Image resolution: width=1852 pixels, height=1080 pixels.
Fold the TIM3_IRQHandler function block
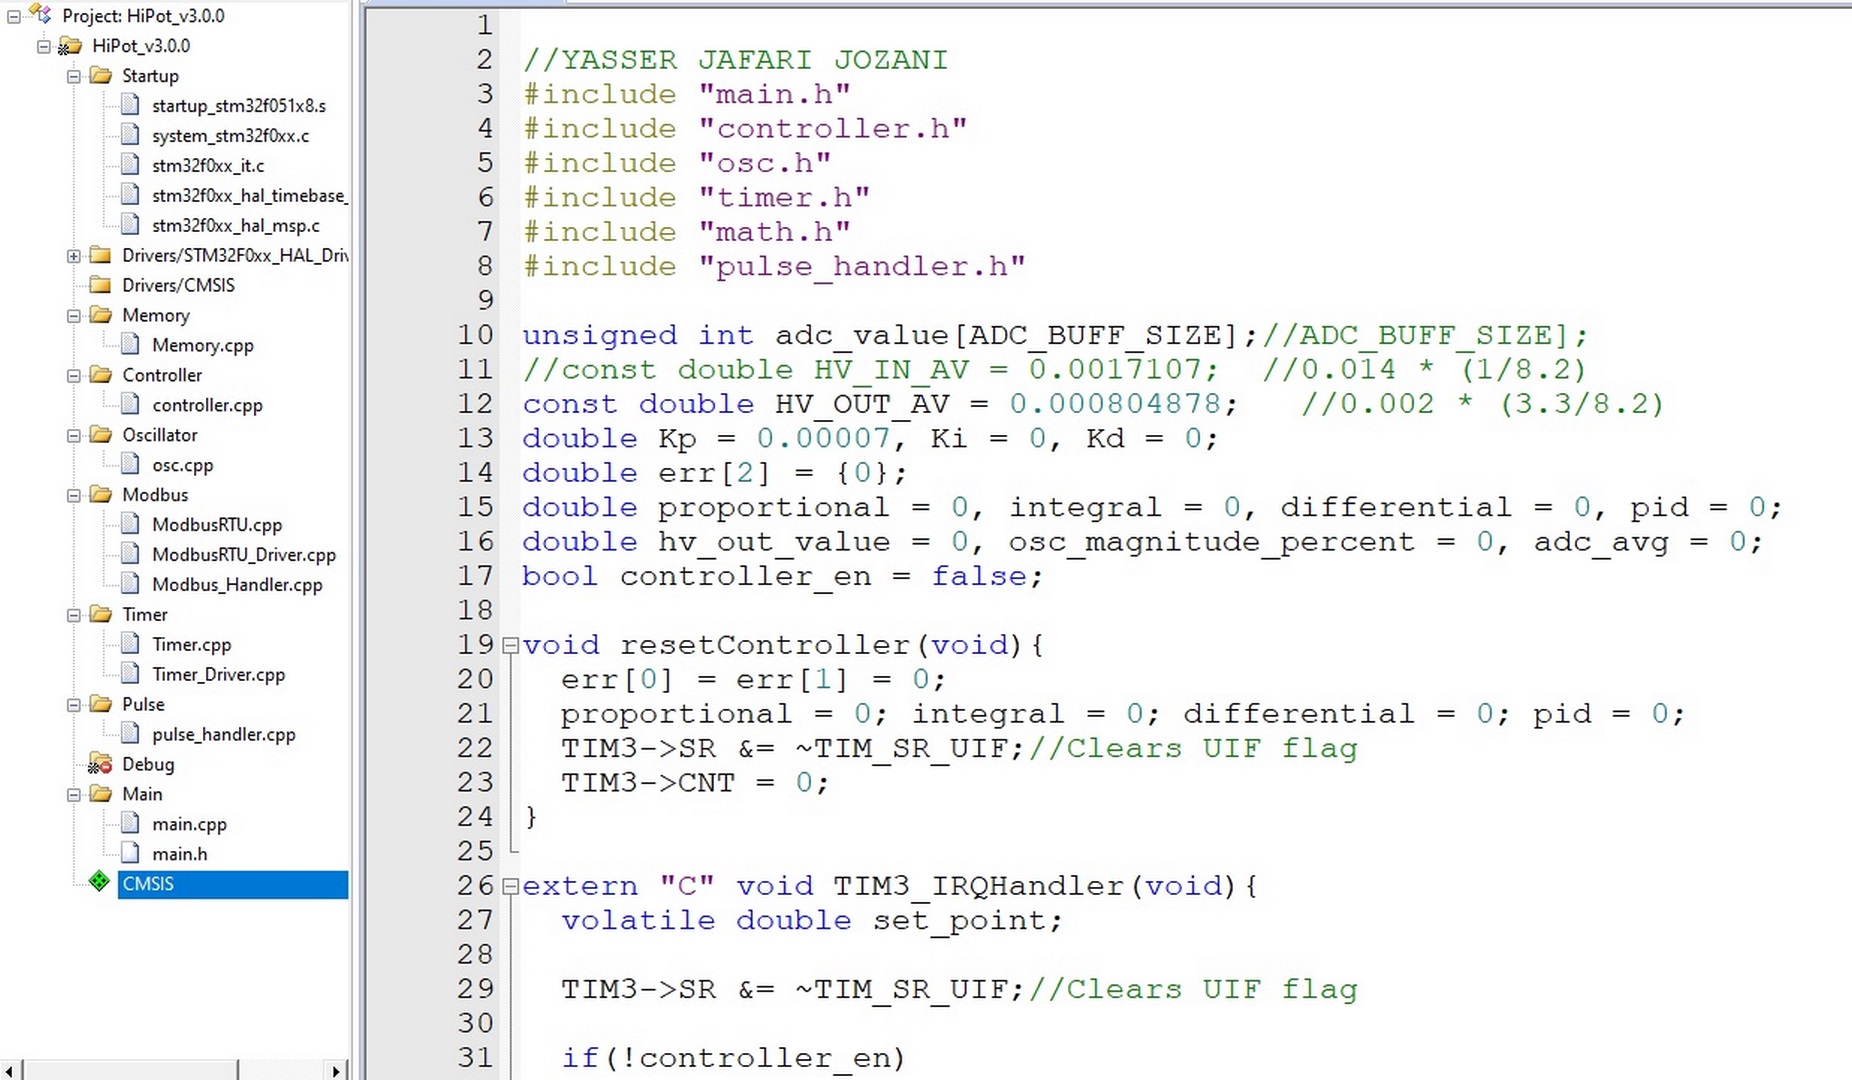(510, 886)
